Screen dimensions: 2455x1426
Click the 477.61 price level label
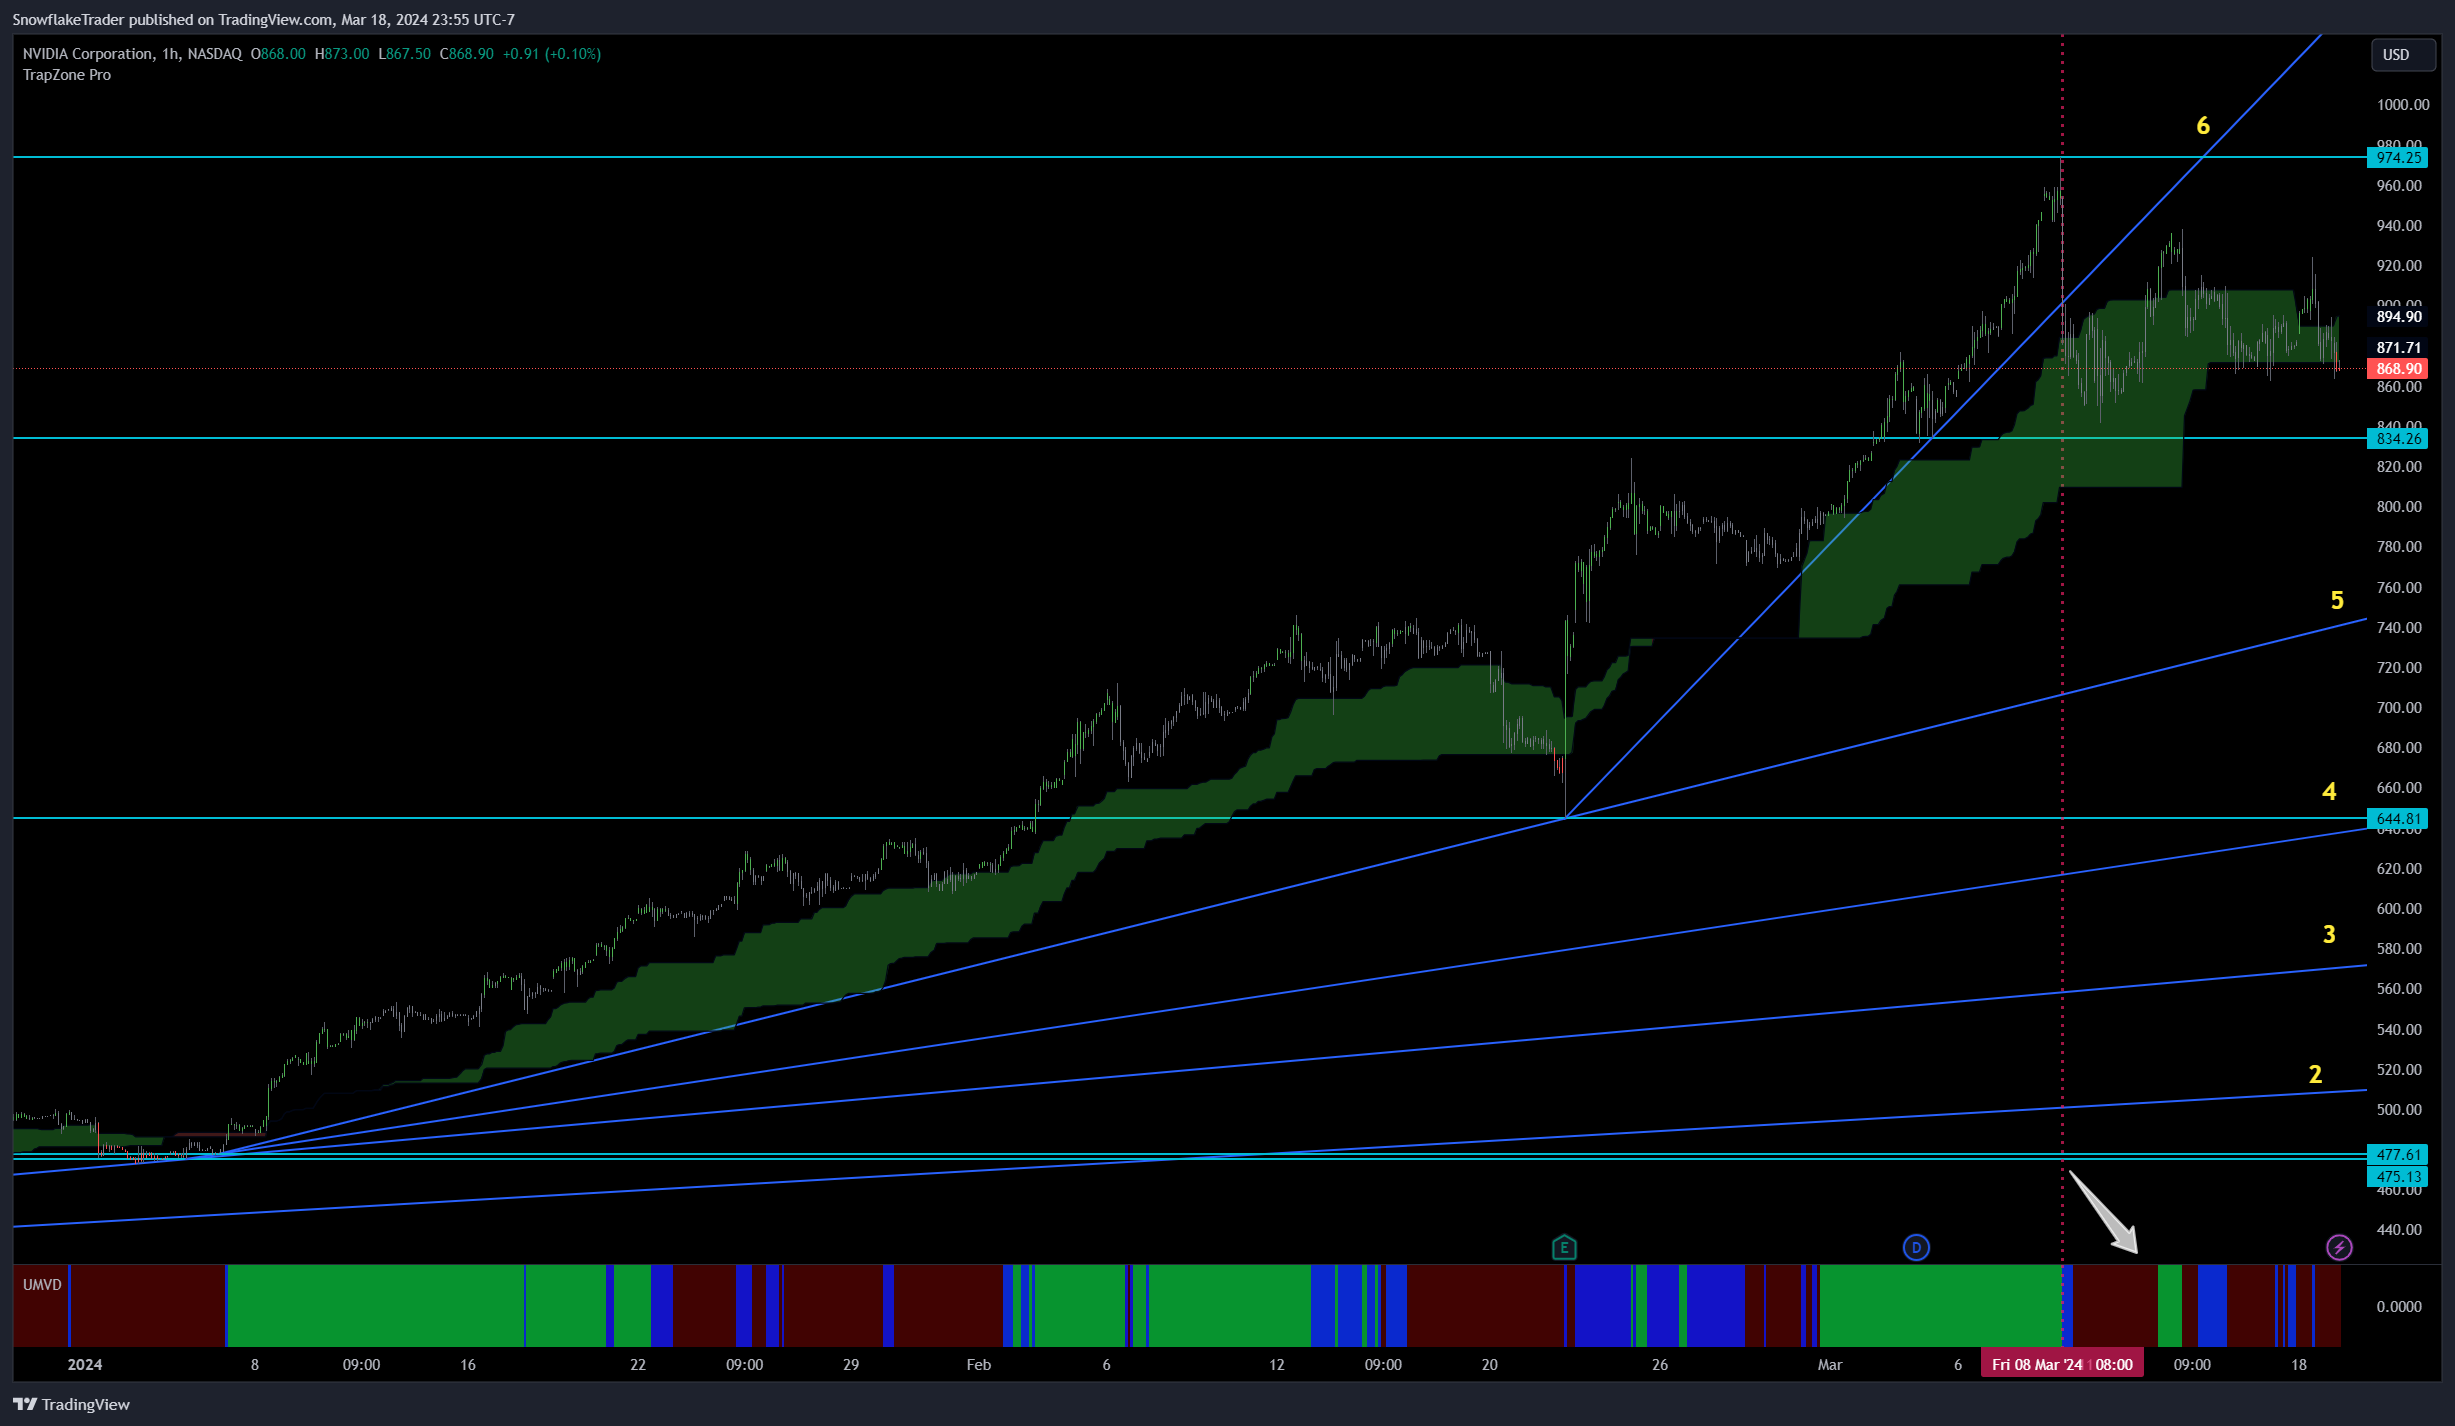tap(2397, 1154)
